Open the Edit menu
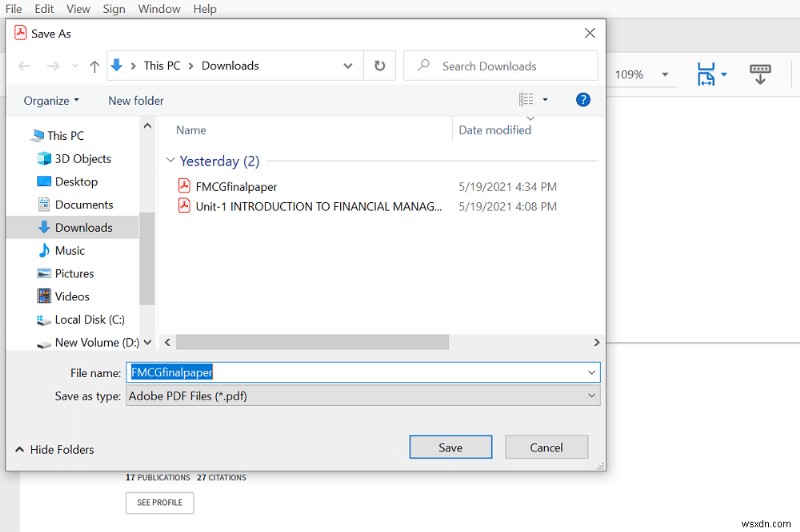 coord(44,9)
